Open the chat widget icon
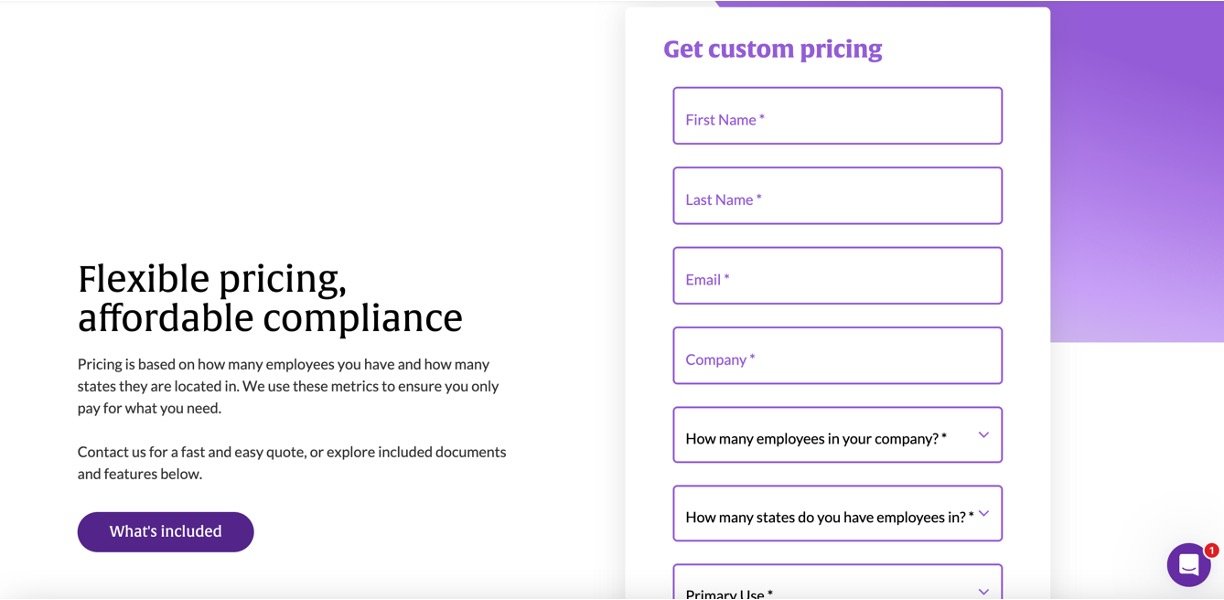Screen dimensions: 1224x600 coord(1188,565)
